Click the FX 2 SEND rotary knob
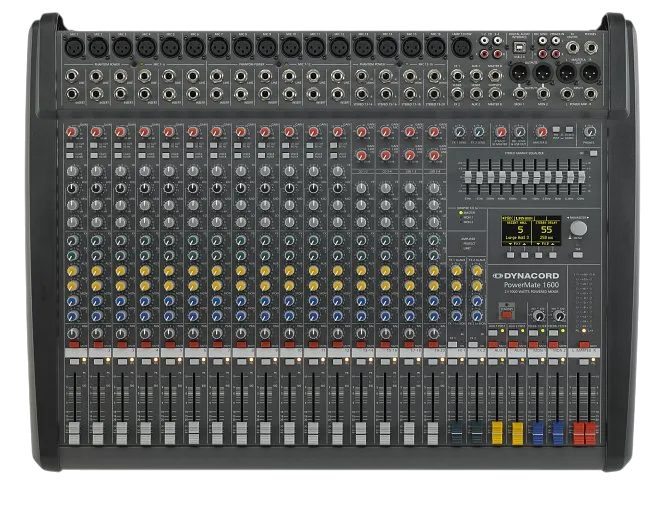This screenshot has height=512, width=665. [478, 131]
